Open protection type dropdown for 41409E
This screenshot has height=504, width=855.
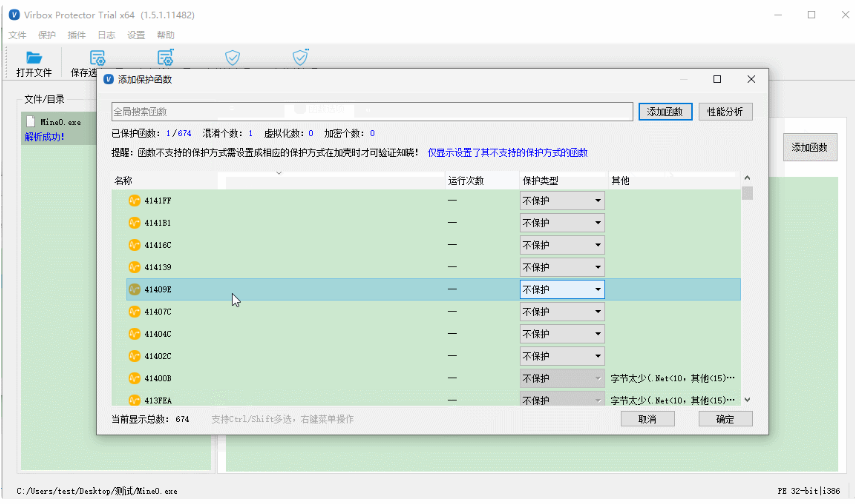(x=562, y=290)
